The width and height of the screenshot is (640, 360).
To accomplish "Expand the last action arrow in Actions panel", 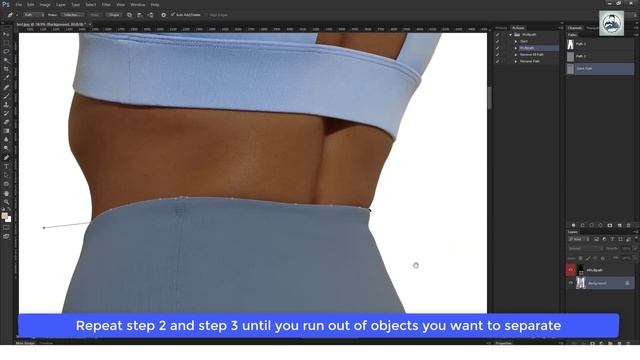I will click(x=516, y=61).
